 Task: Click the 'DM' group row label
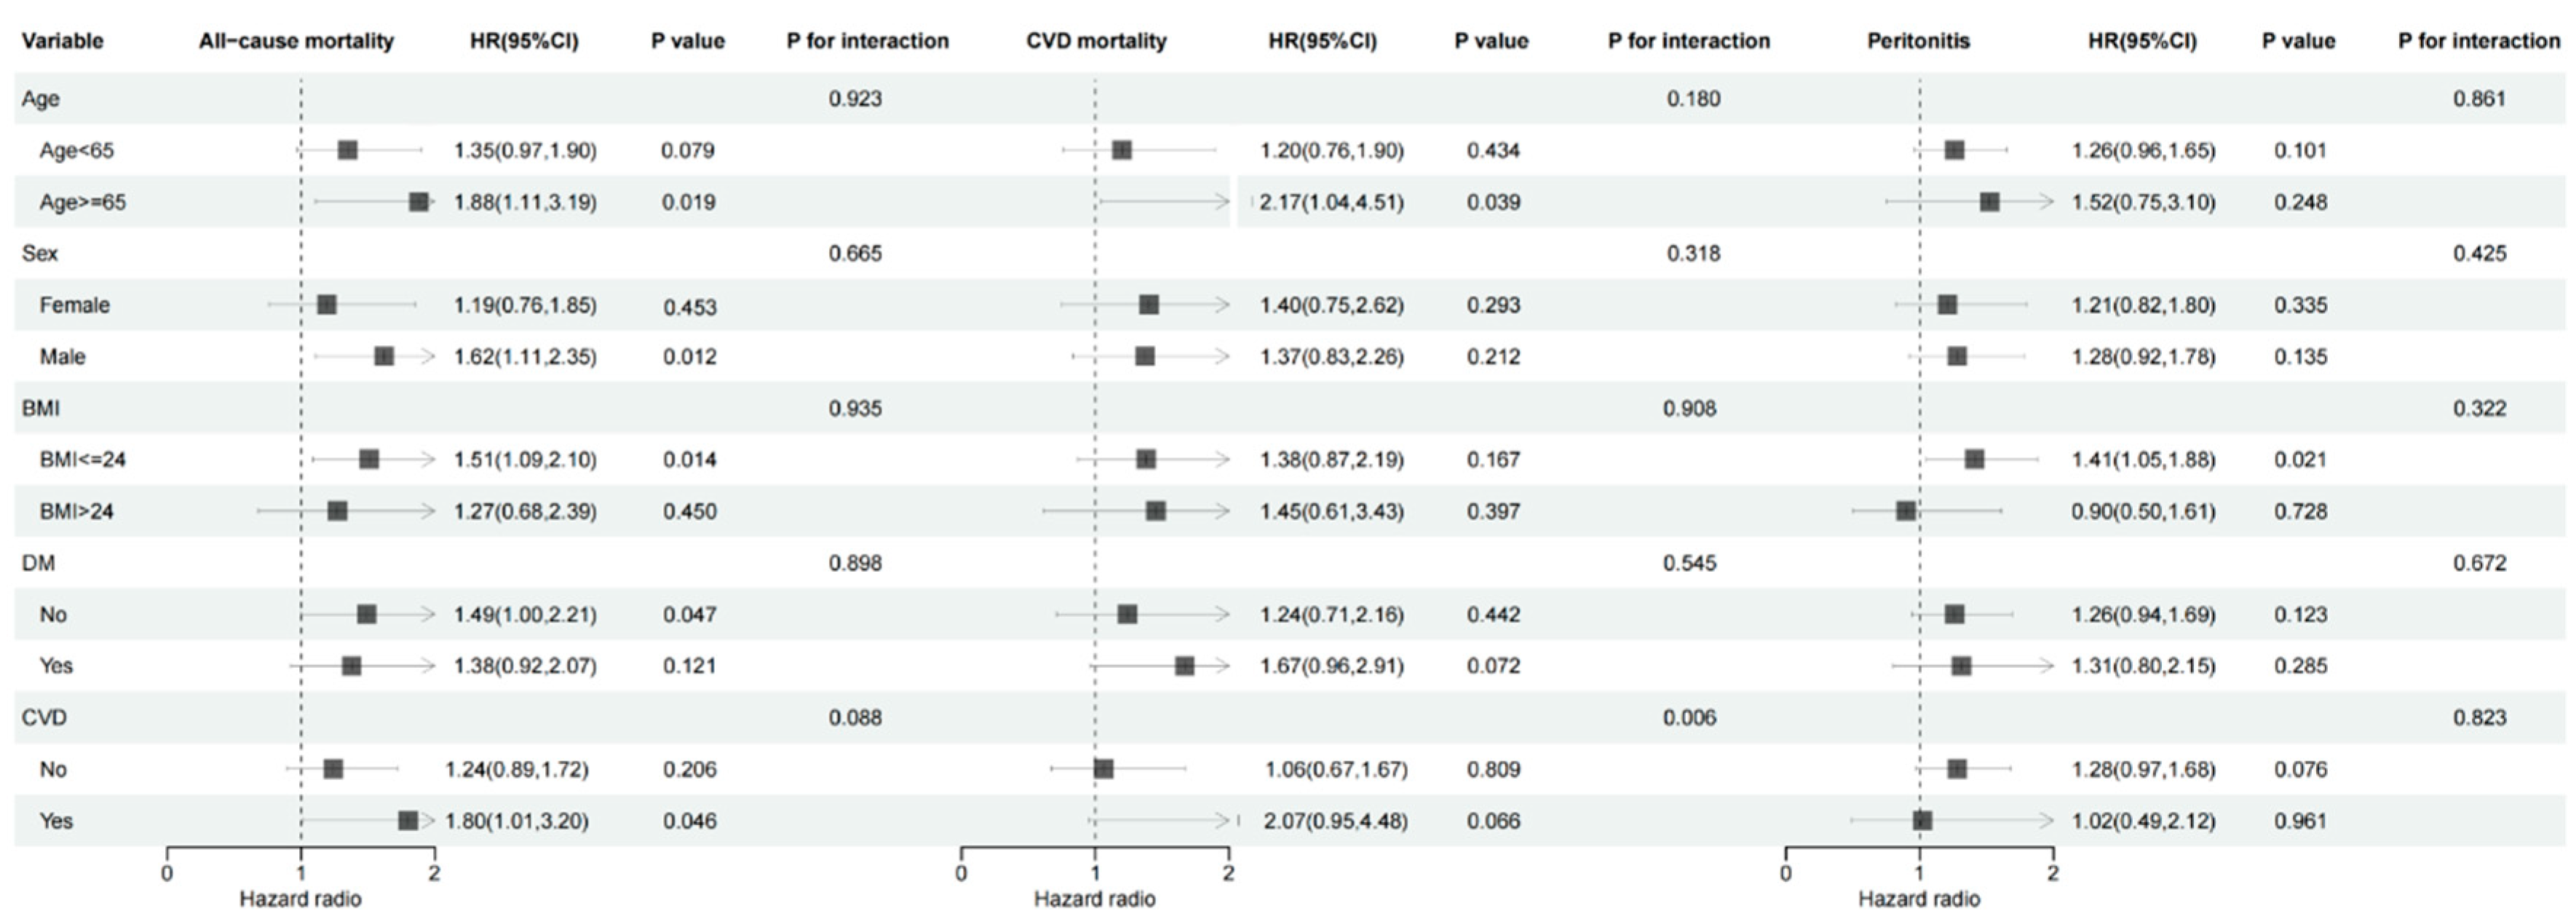pos(38,563)
